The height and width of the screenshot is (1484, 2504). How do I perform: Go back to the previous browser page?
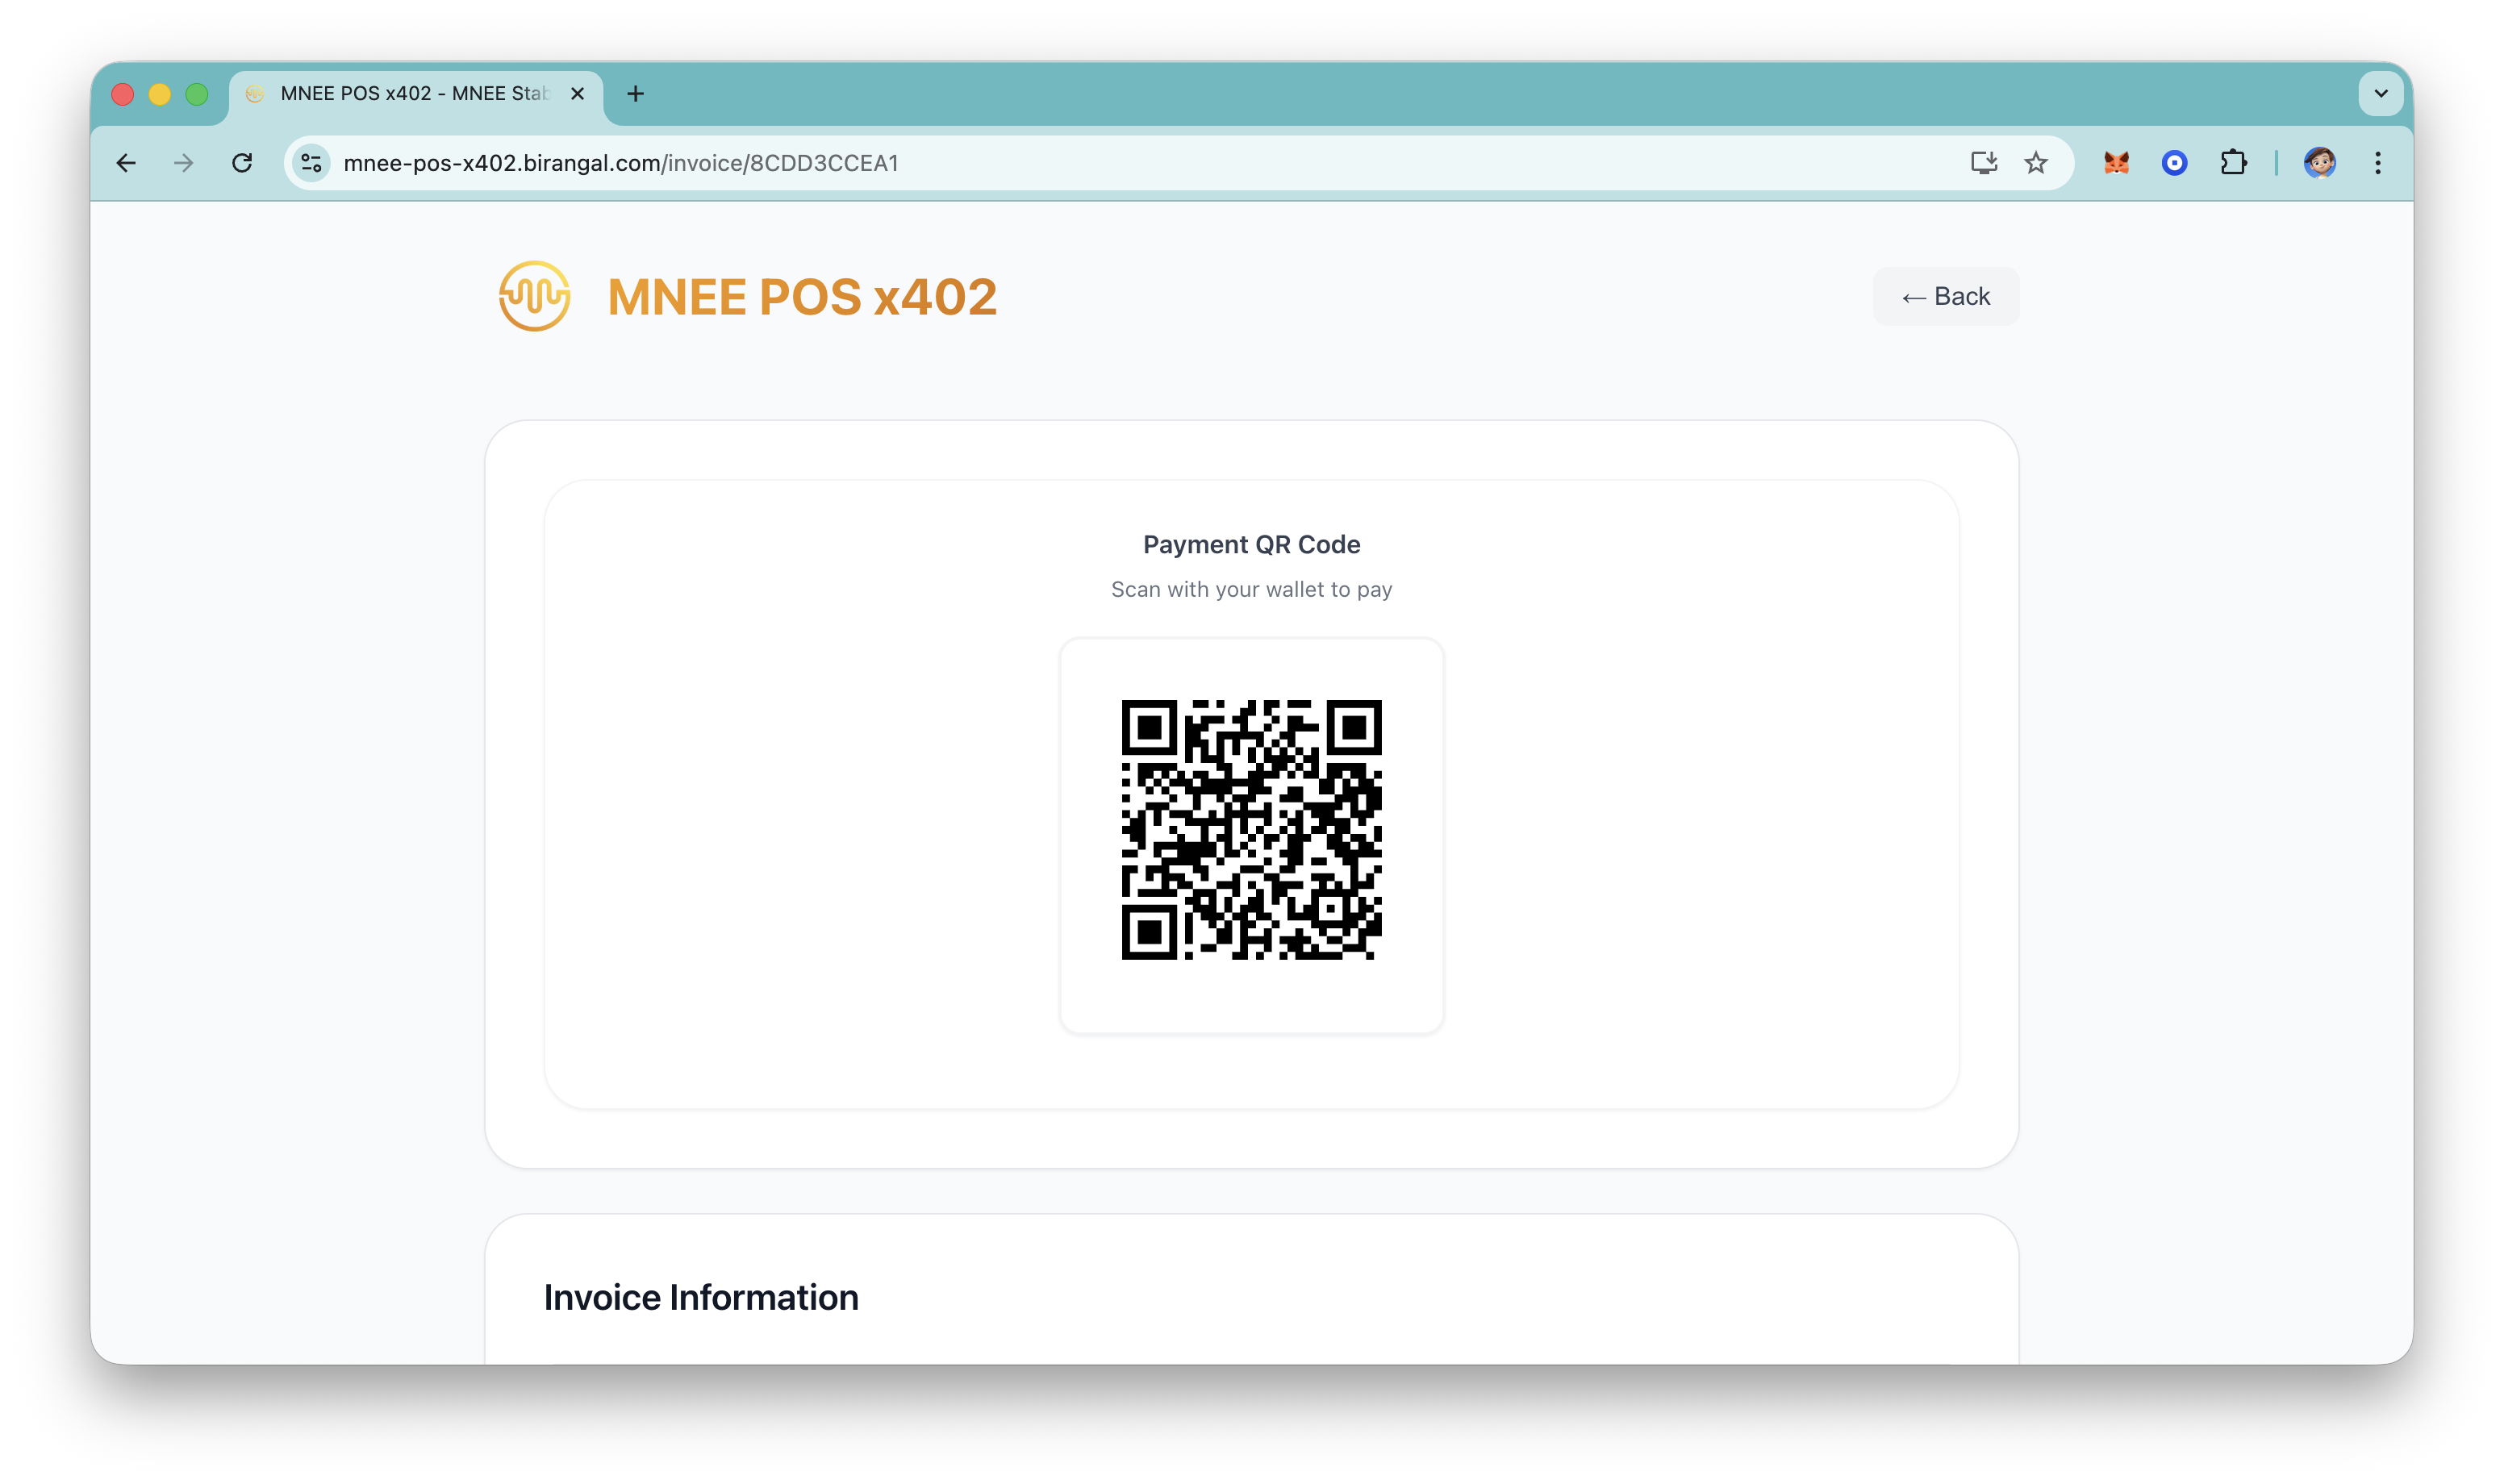[126, 163]
